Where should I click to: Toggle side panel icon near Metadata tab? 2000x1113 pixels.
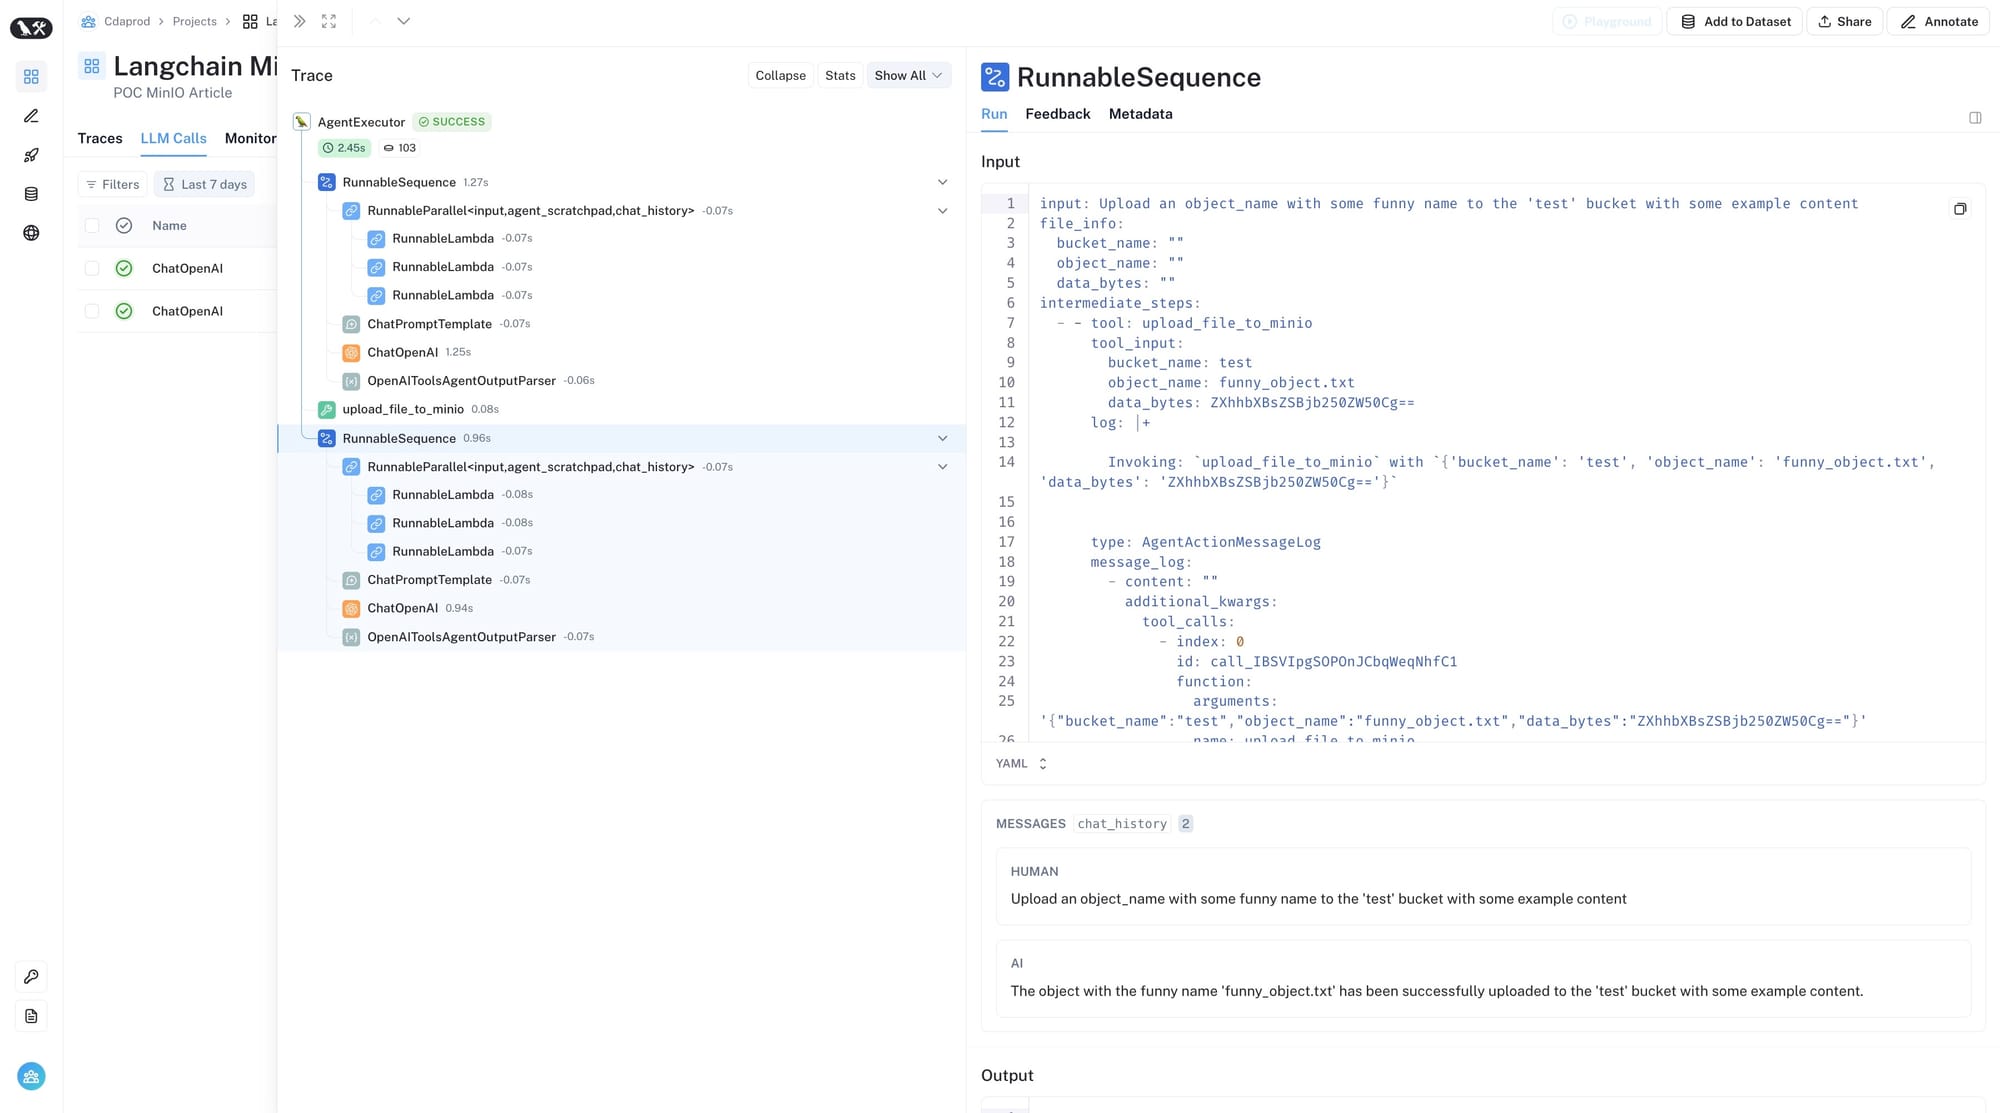coord(1975,118)
